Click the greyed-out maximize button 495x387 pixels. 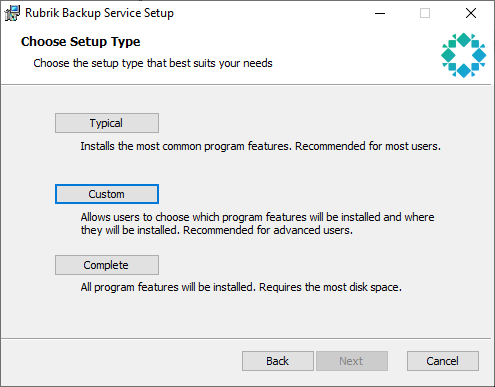[x=425, y=13]
